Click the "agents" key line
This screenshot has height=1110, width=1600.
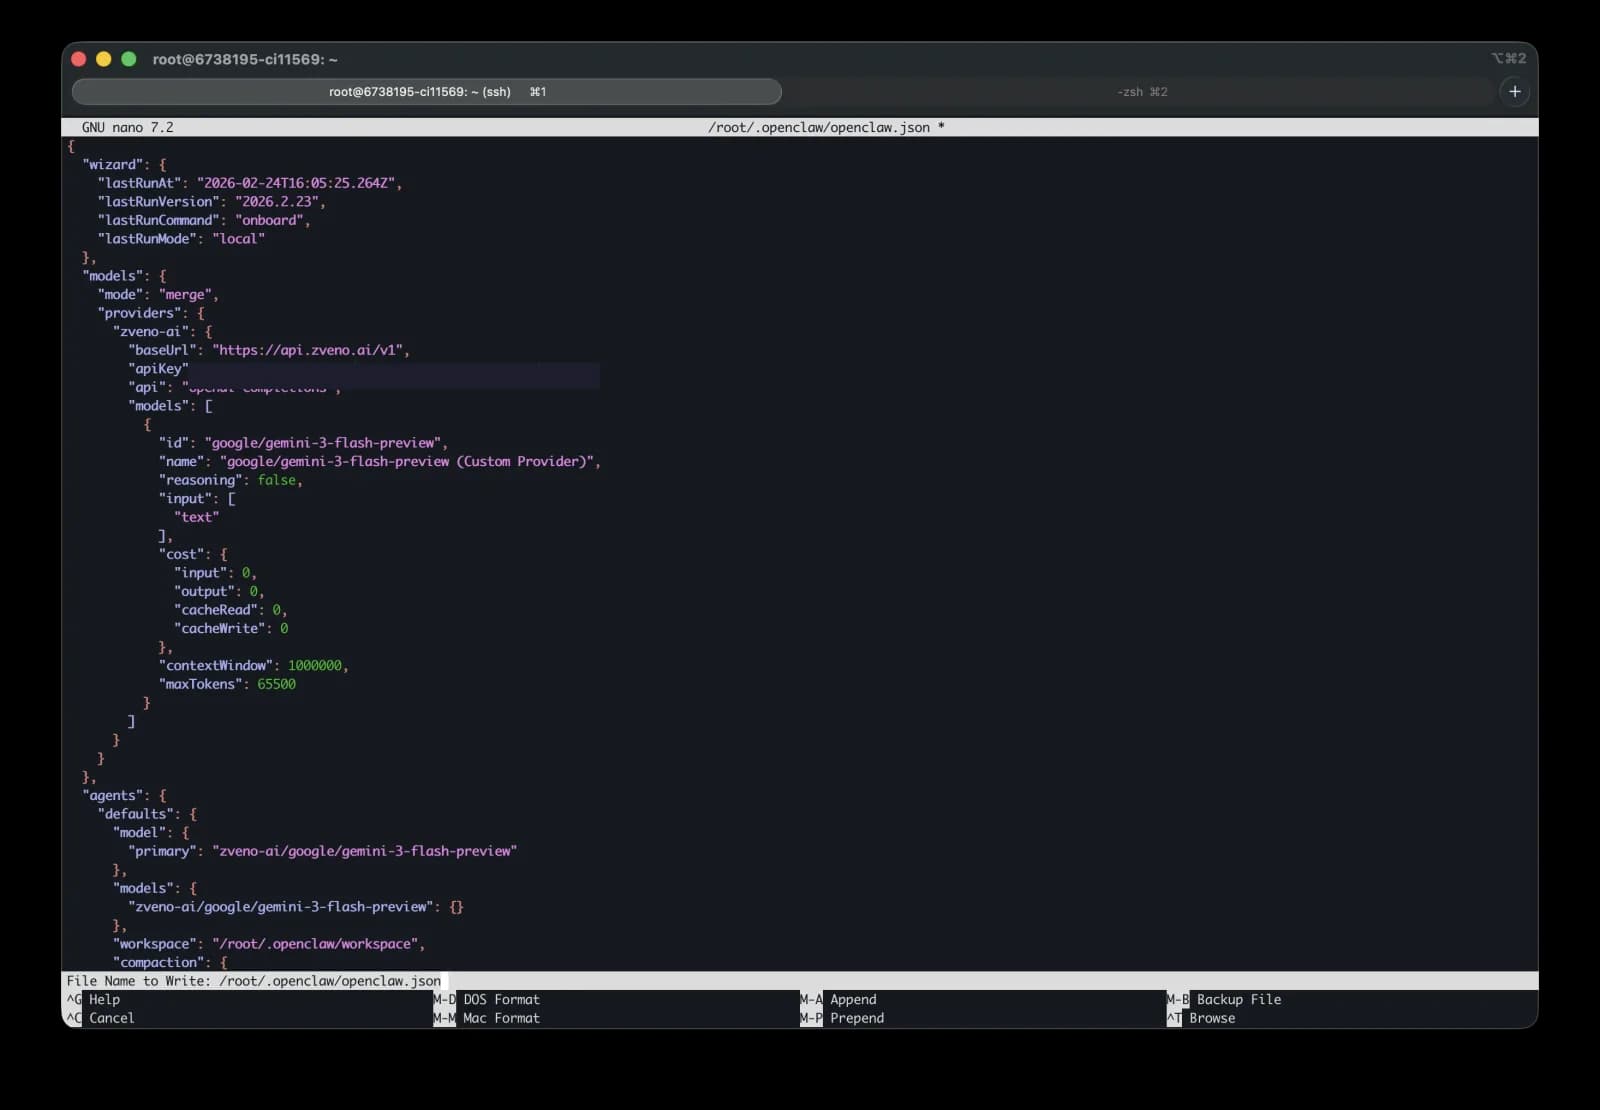(124, 795)
